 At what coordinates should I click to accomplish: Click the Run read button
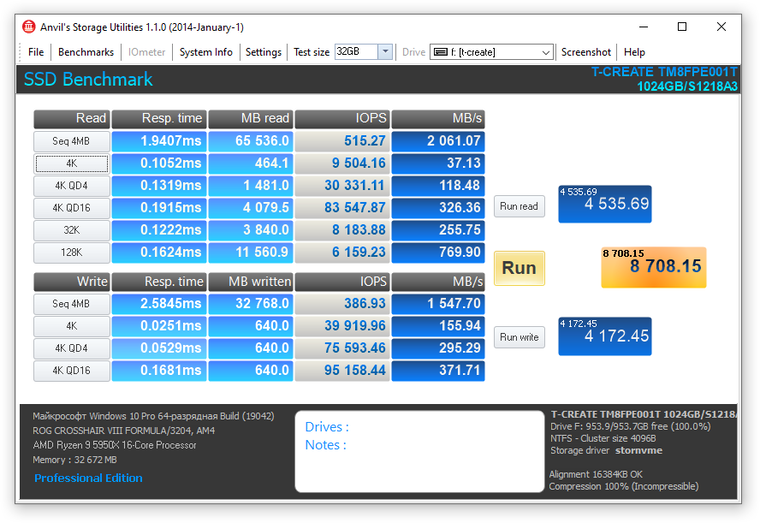pos(519,206)
